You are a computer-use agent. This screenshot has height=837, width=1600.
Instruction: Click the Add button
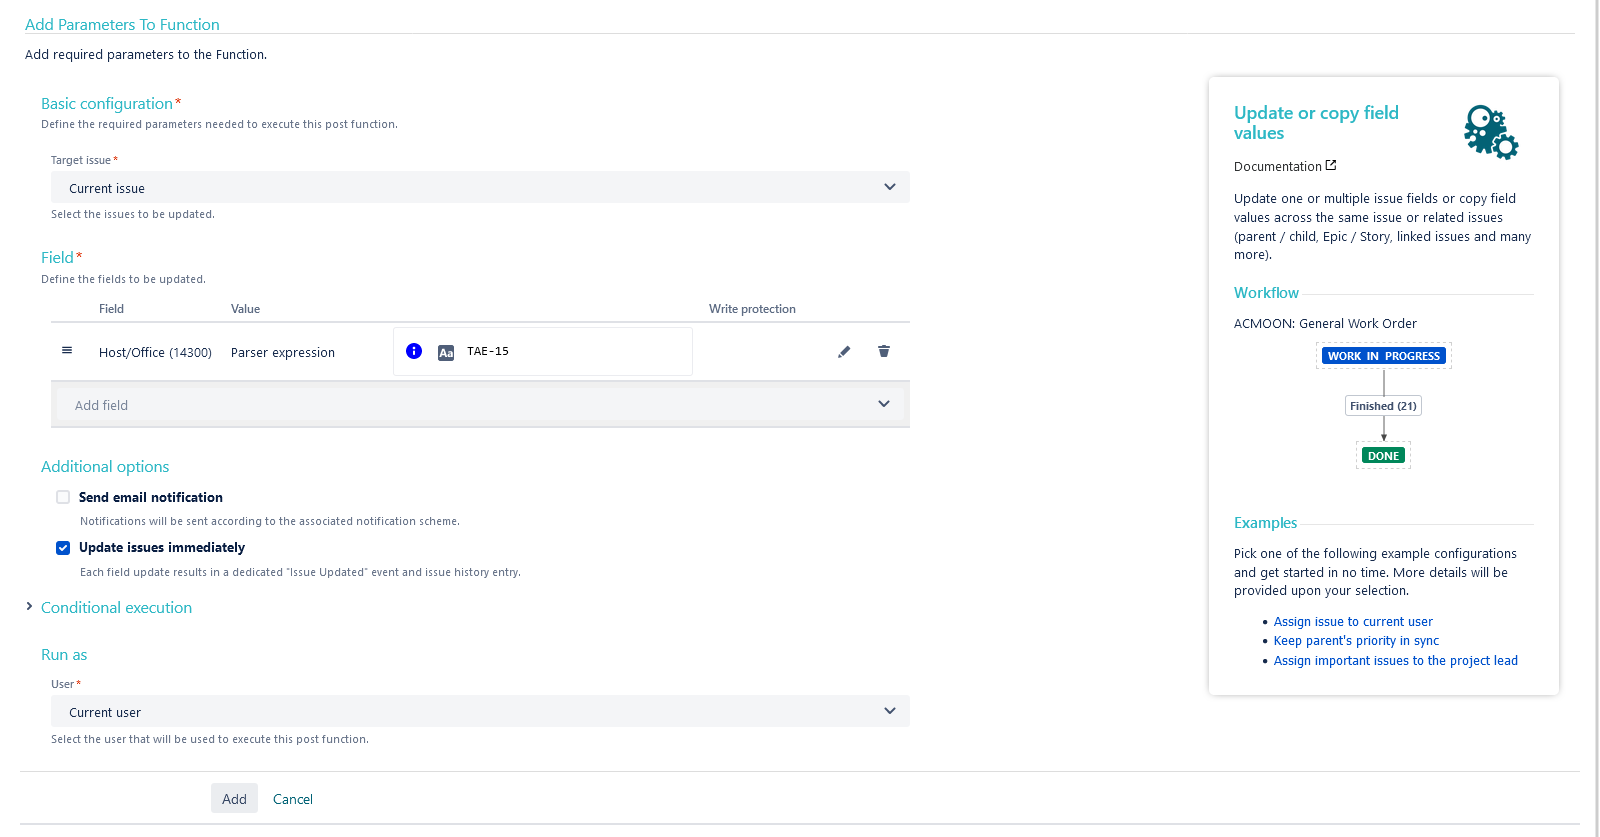tap(234, 798)
